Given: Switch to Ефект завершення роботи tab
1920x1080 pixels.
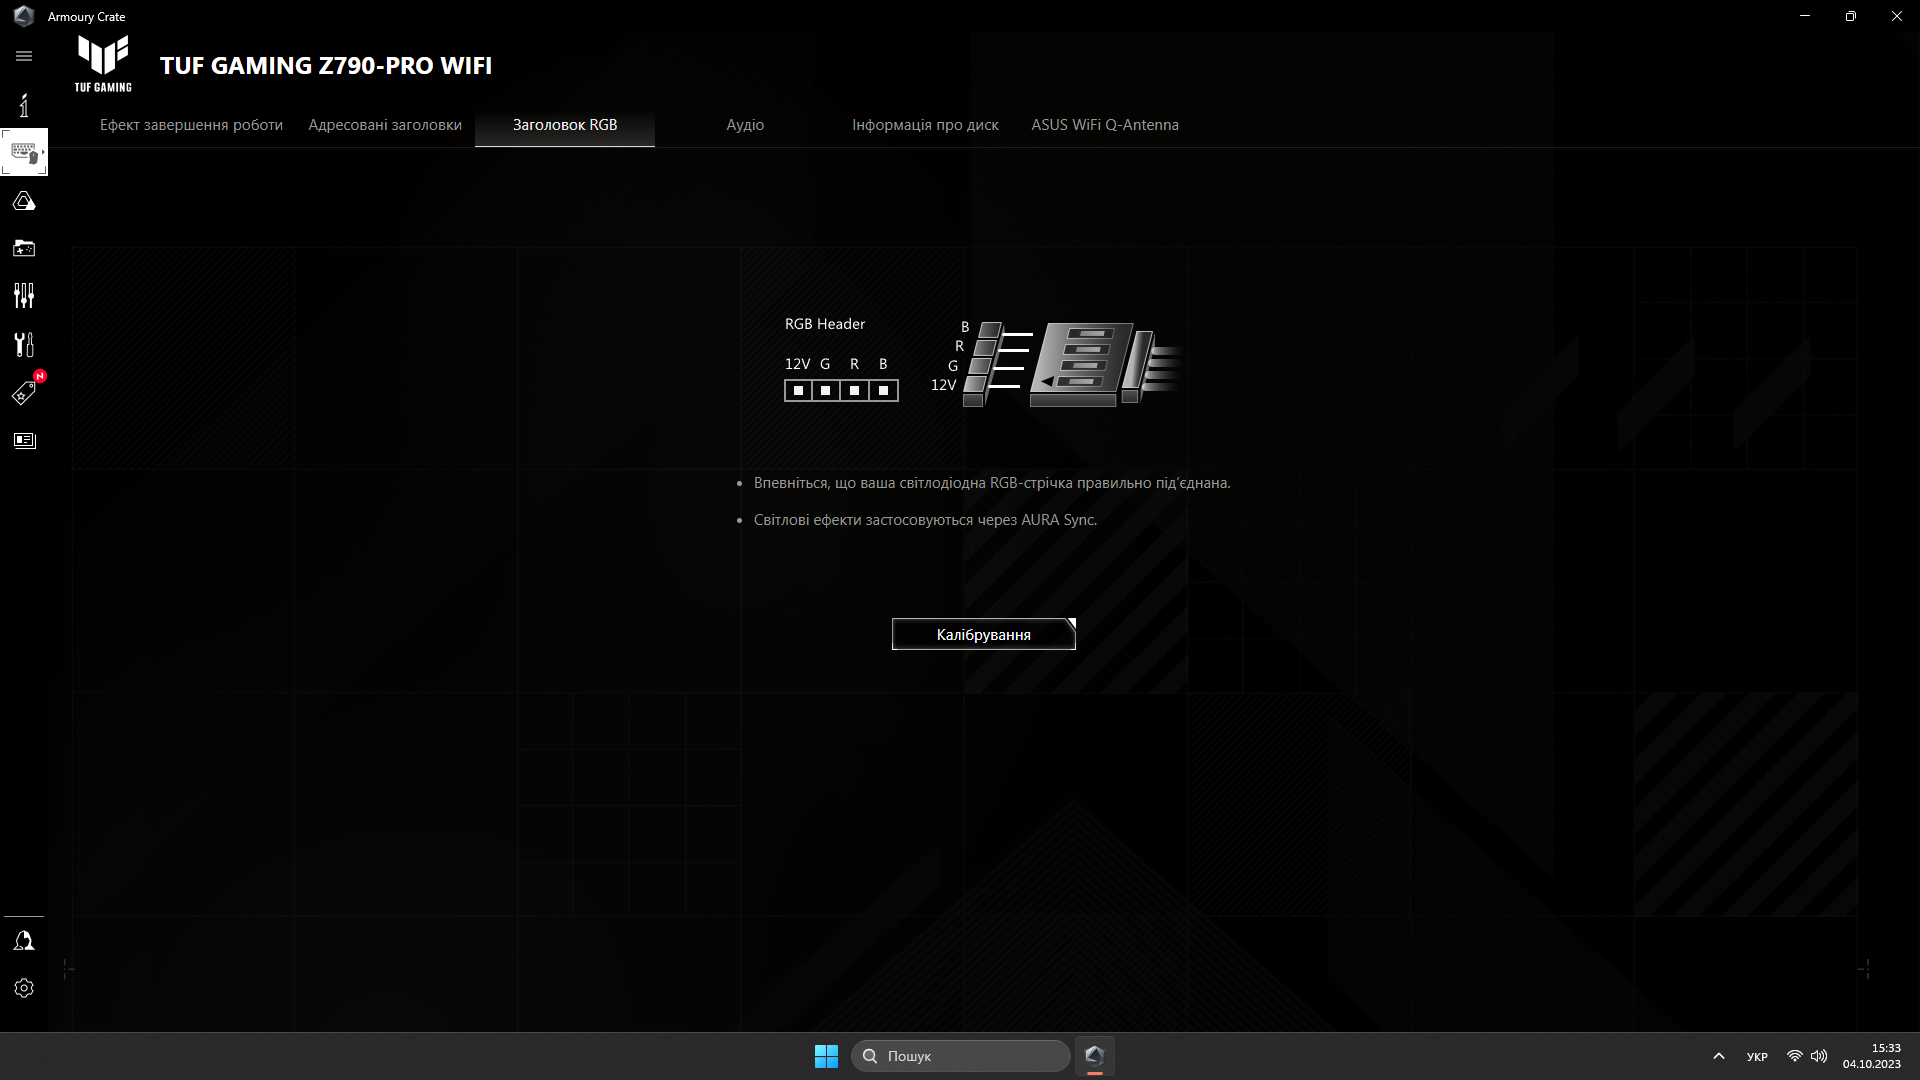Looking at the screenshot, I should pyautogui.click(x=191, y=125).
